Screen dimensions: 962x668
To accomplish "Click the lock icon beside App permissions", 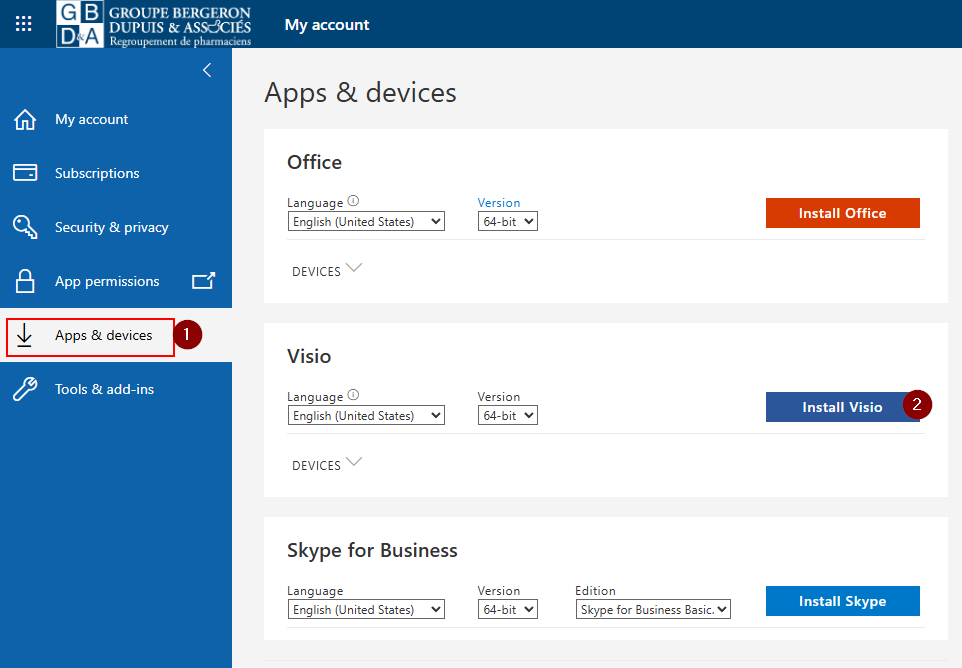I will tap(25, 281).
